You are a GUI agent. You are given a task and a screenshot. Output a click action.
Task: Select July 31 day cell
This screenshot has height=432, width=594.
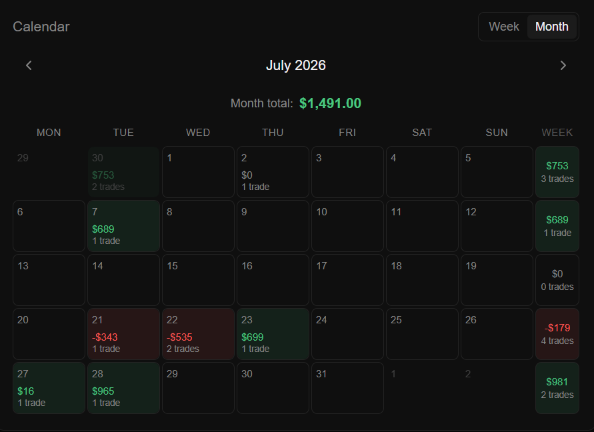347,388
